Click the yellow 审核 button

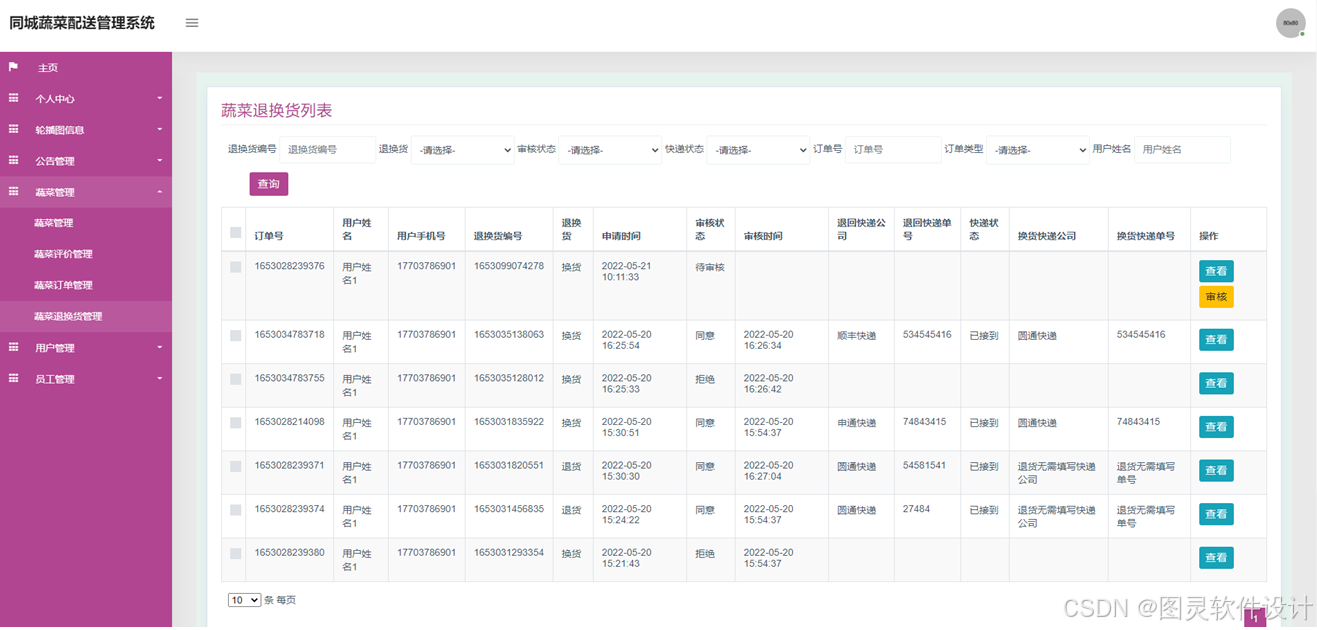click(1216, 297)
